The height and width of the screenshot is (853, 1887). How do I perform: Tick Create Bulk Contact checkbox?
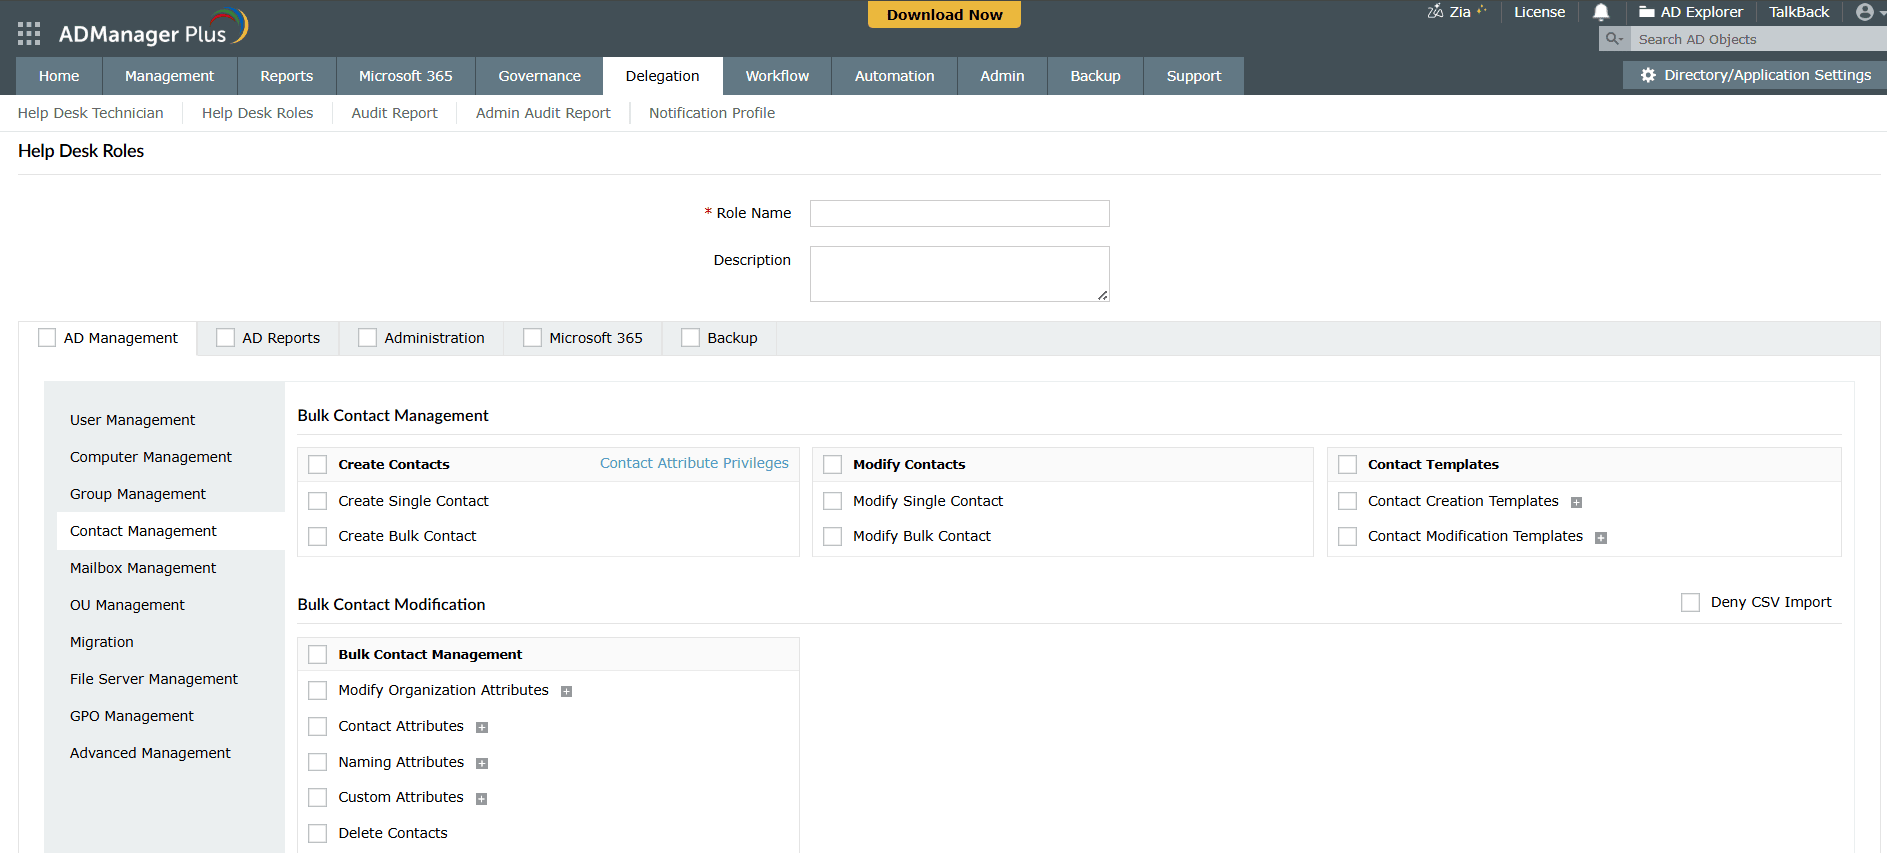click(x=318, y=537)
